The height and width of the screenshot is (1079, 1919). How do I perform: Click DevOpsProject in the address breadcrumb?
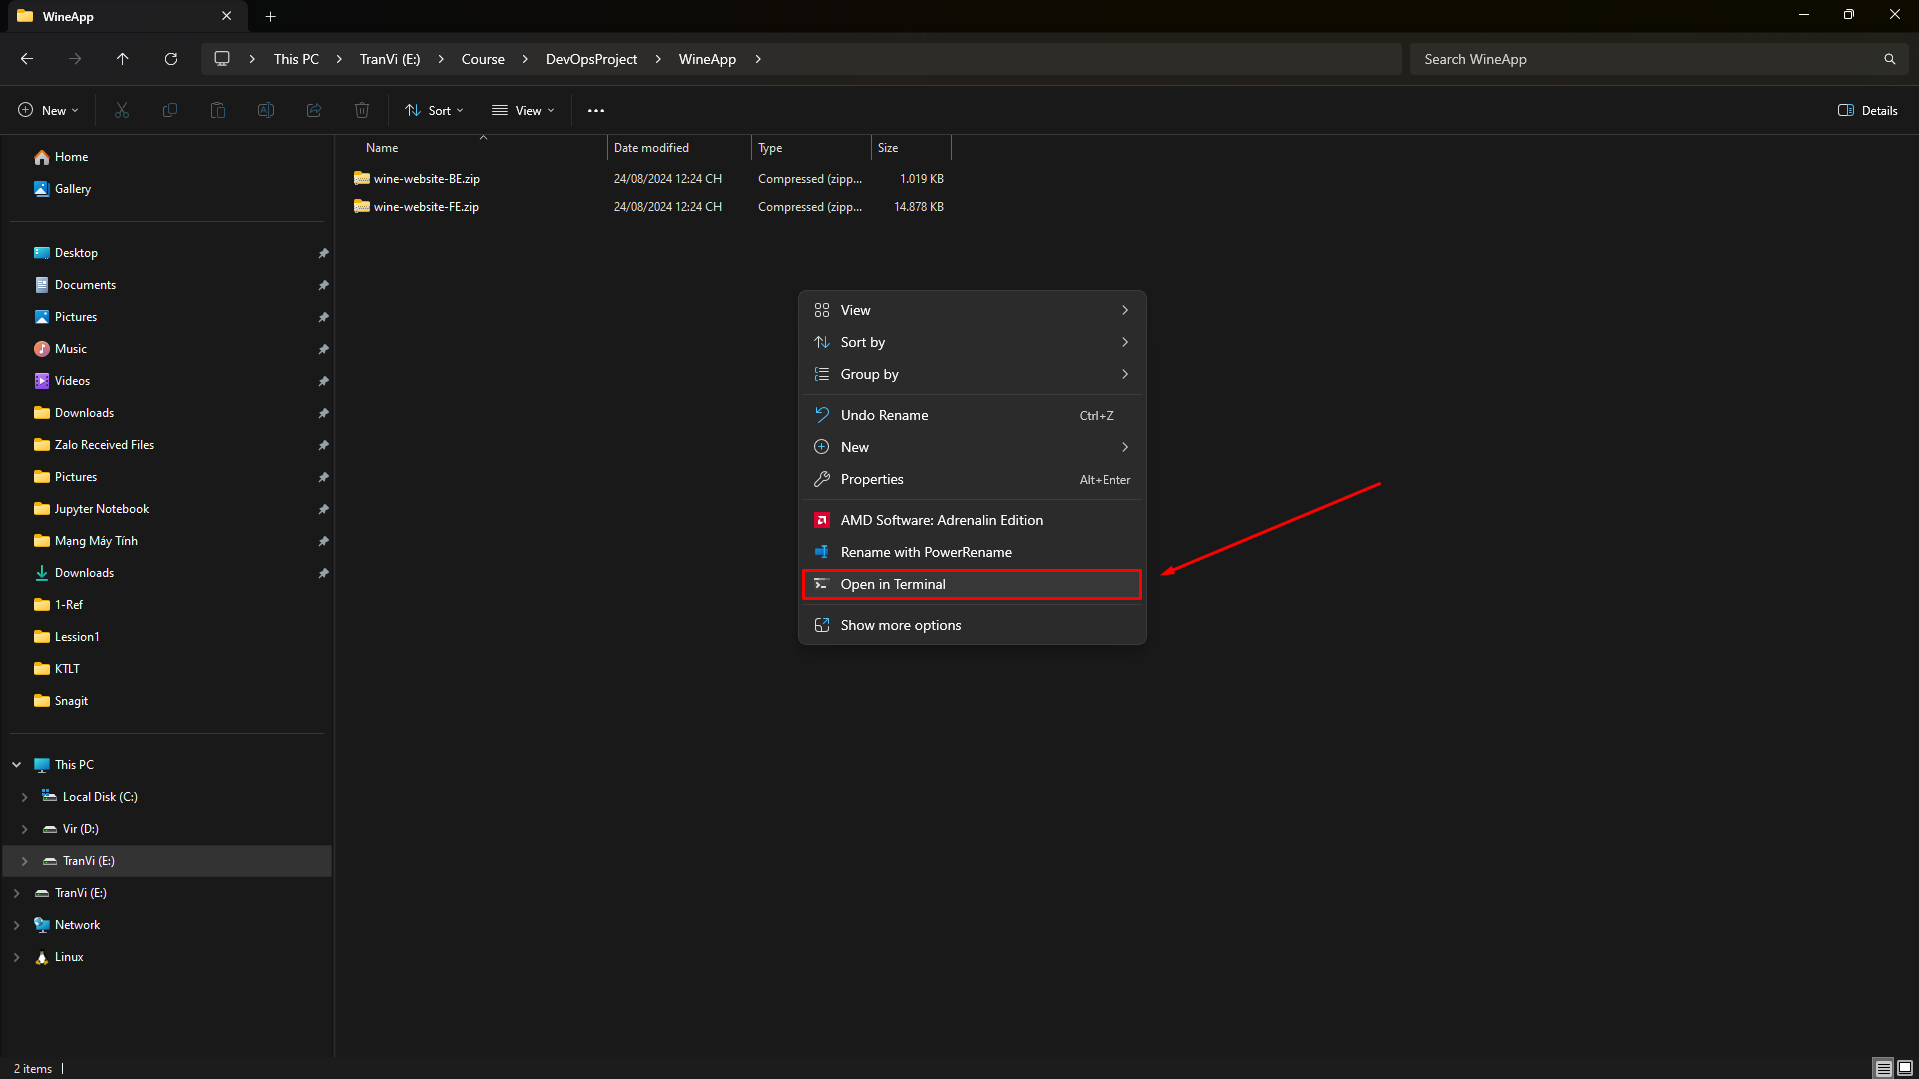591,59
